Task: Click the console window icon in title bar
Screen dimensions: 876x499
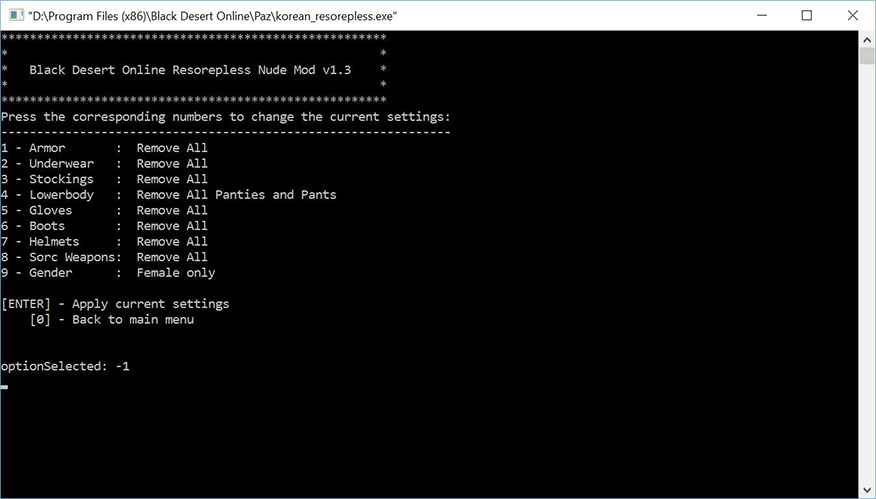Action: [14, 15]
